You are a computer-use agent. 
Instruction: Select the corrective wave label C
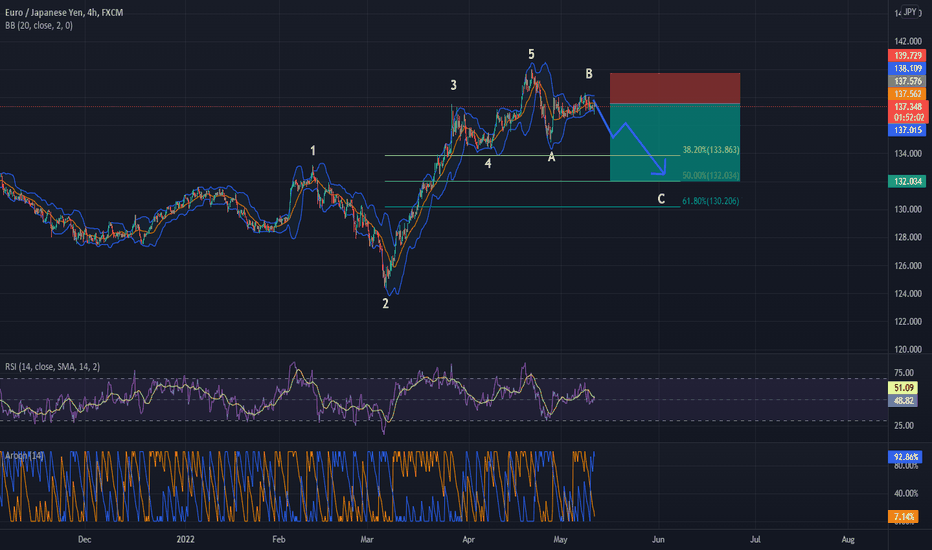(661, 199)
